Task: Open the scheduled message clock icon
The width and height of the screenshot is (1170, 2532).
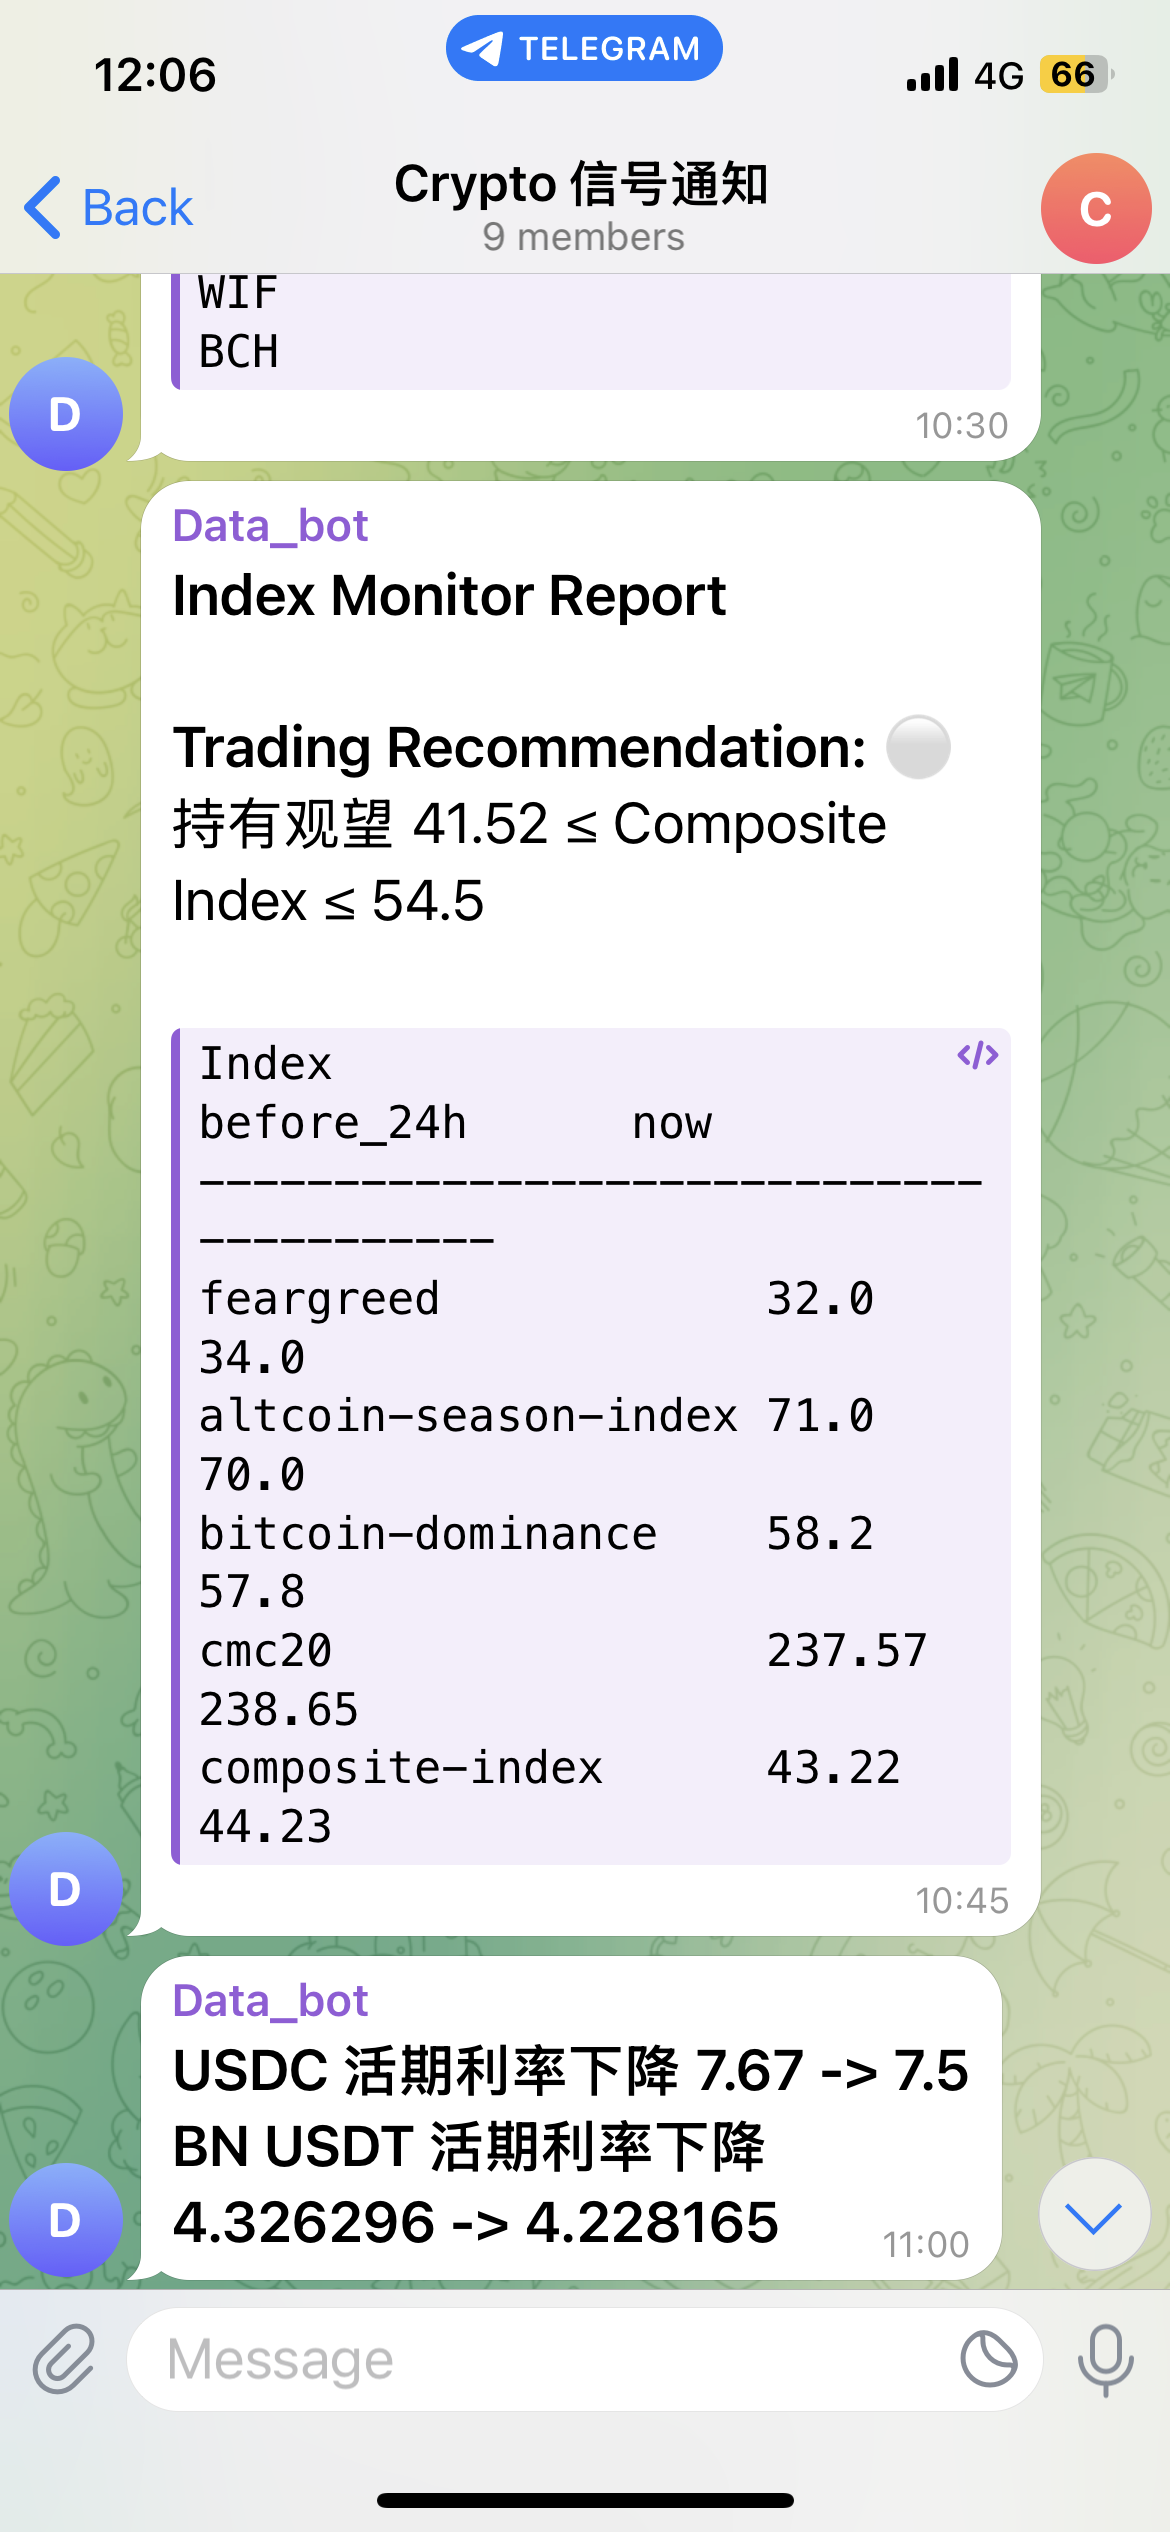Action: click(988, 2359)
